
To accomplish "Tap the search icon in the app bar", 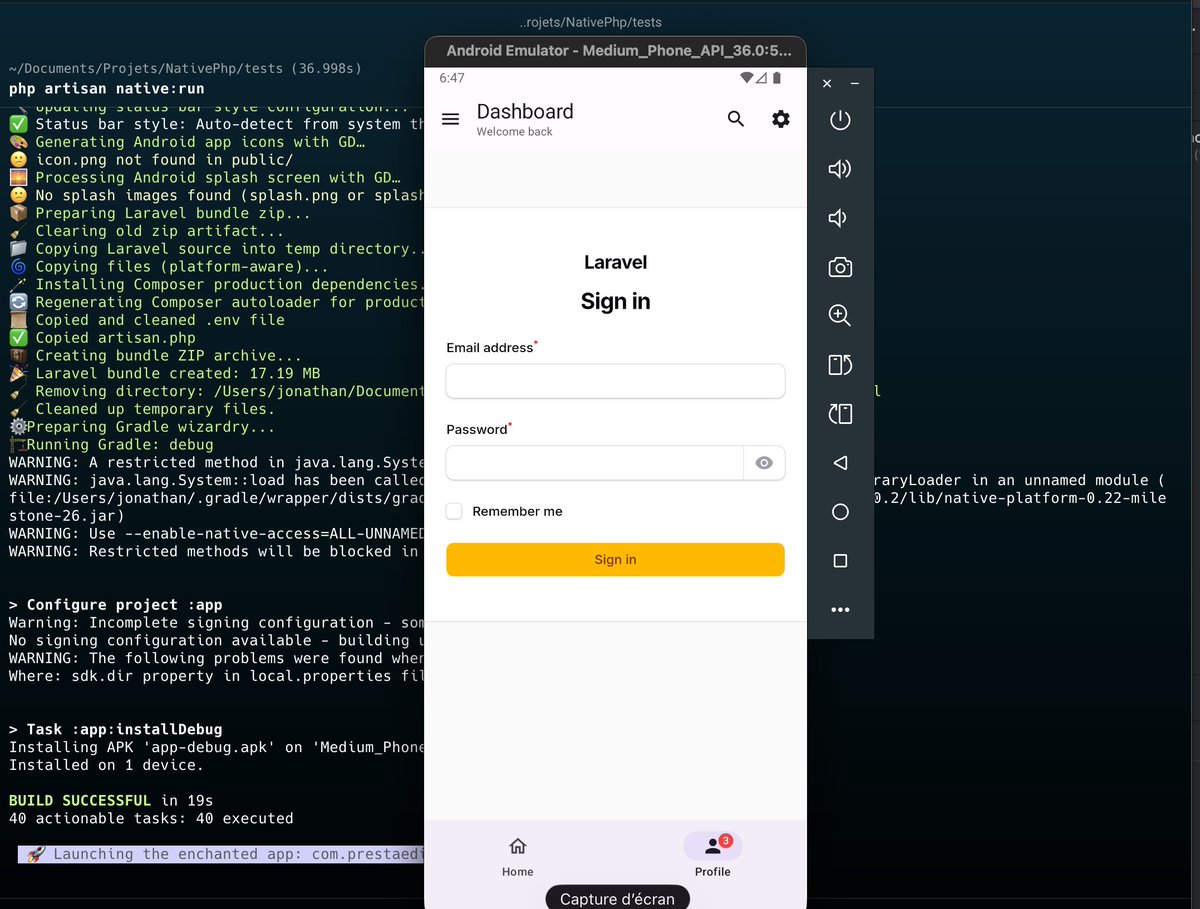I will [736, 119].
